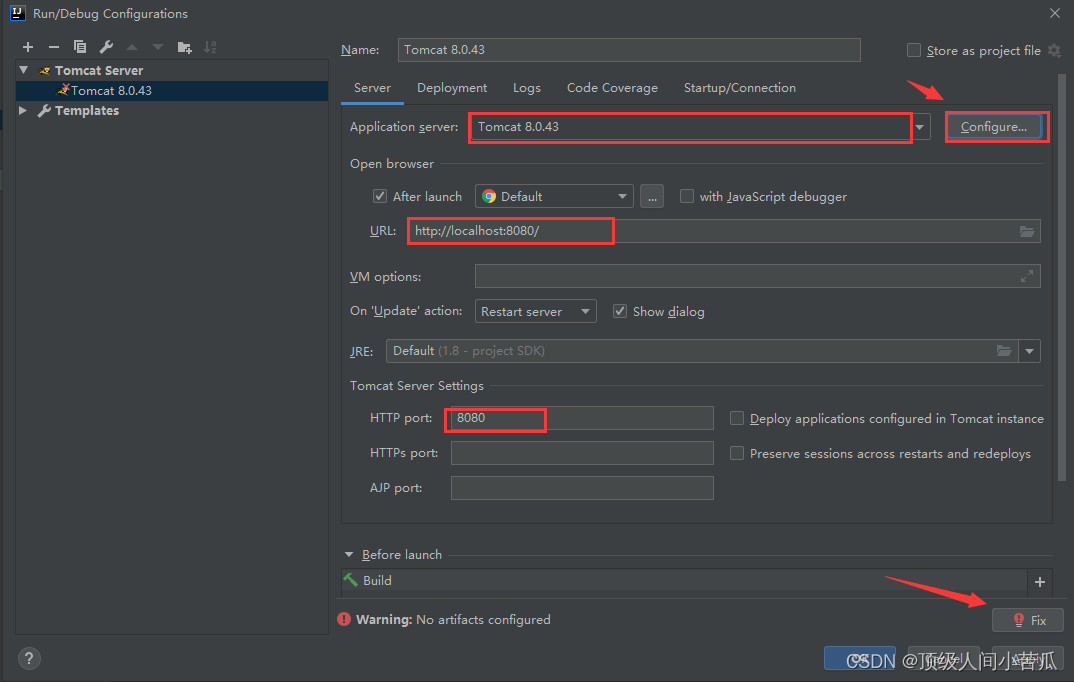Close the Run/Debug Configurations dialog
This screenshot has width=1074, height=682.
tap(1055, 13)
